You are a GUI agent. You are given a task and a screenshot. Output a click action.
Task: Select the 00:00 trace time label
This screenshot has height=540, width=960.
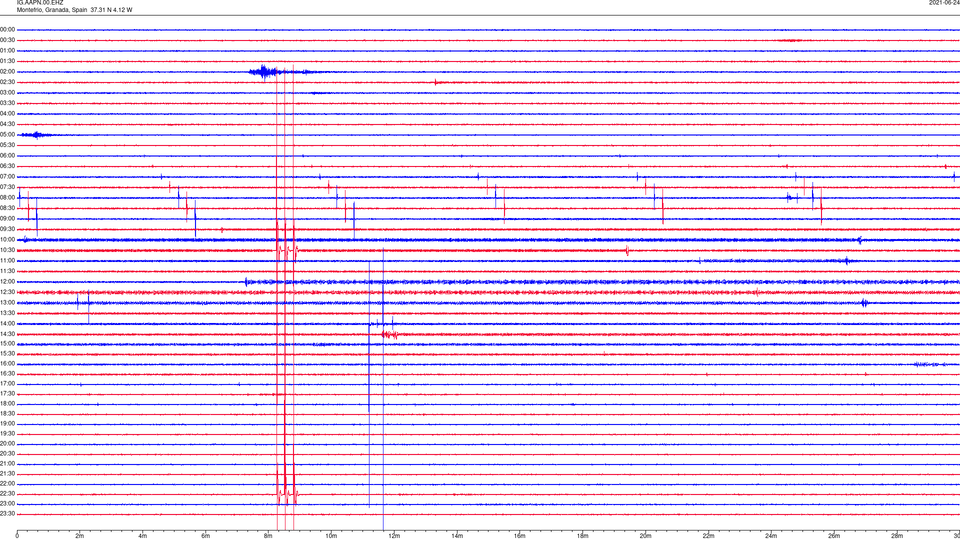(7, 29)
